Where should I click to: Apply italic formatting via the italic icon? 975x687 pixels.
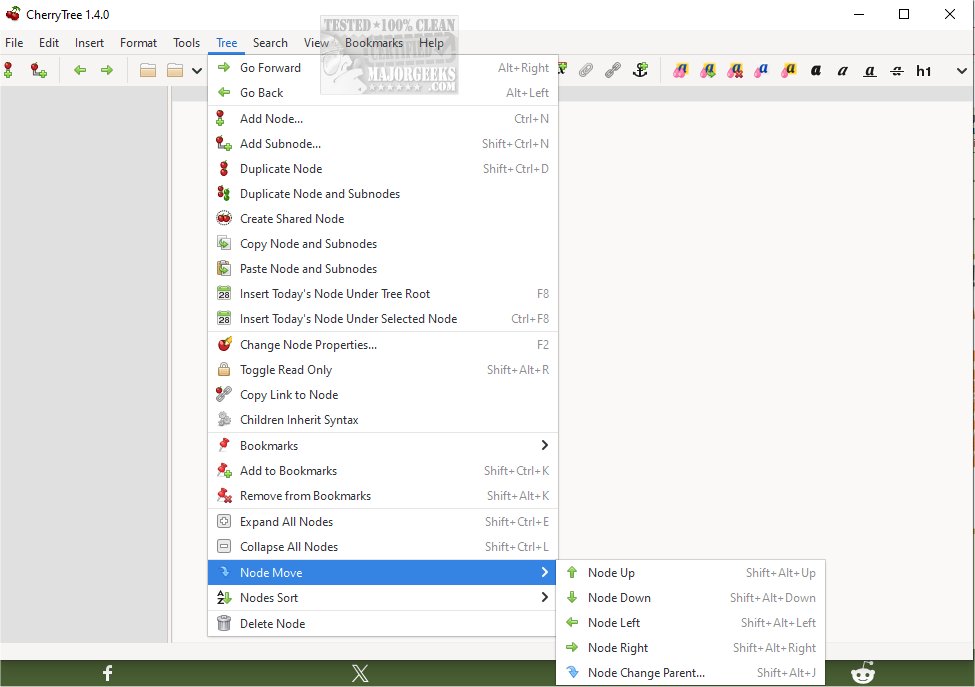tap(841, 70)
